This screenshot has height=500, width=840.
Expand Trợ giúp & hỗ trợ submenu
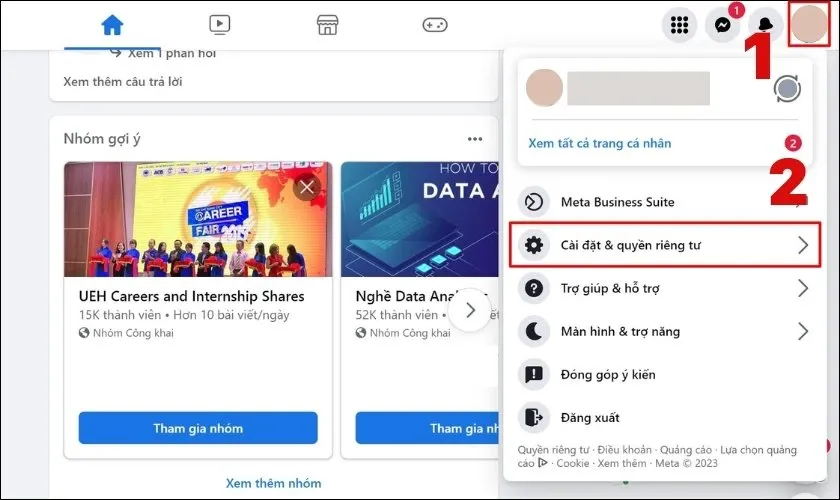(x=664, y=288)
